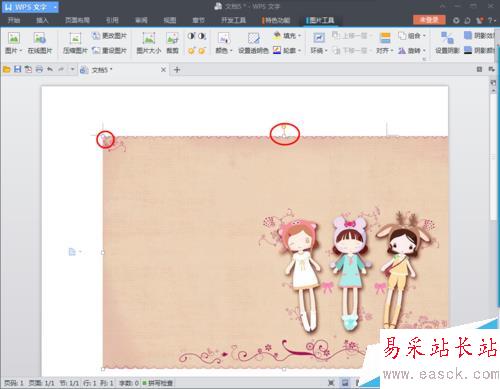Open the Align (对齐) dropdown
Screen dimensions: 500x389
[x=385, y=43]
